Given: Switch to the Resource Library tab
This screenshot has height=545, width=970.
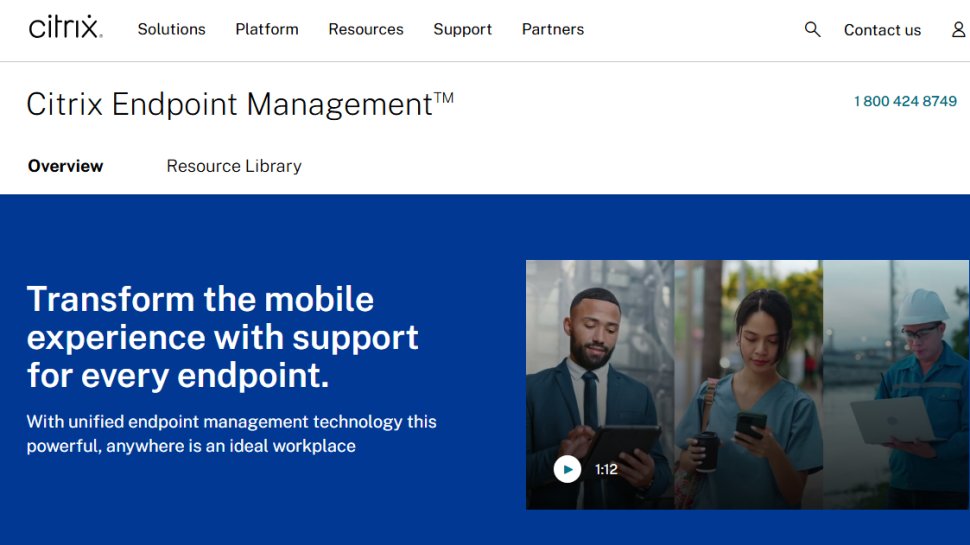Looking at the screenshot, I should click(x=234, y=166).
